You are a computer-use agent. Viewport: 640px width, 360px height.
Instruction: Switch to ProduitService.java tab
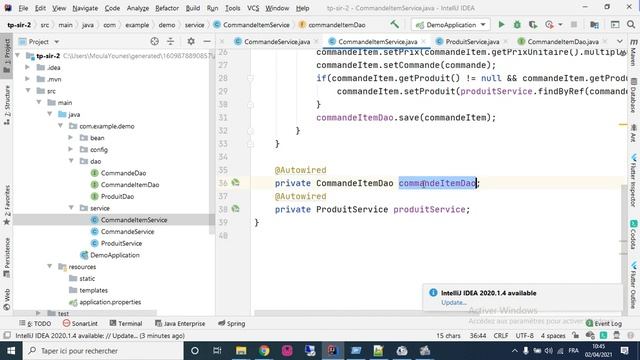471,41
